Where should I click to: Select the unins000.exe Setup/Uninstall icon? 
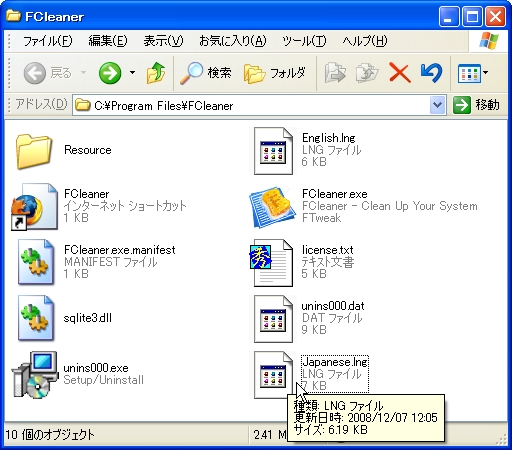(35, 374)
